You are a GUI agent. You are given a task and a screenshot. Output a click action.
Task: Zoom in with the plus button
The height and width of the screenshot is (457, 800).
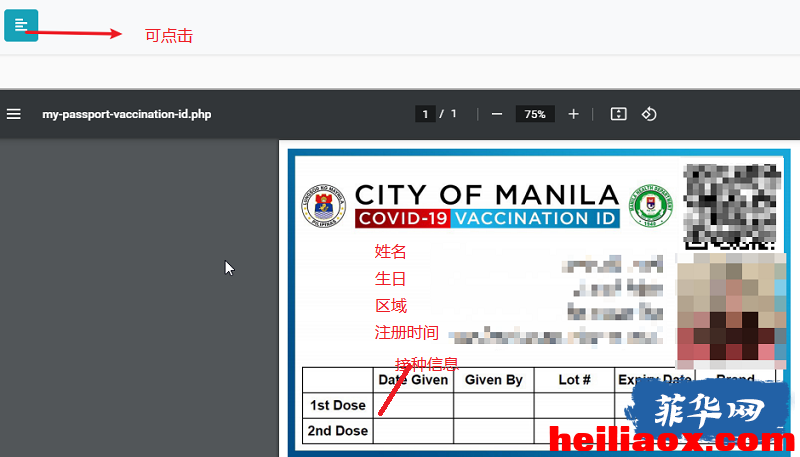coord(573,114)
